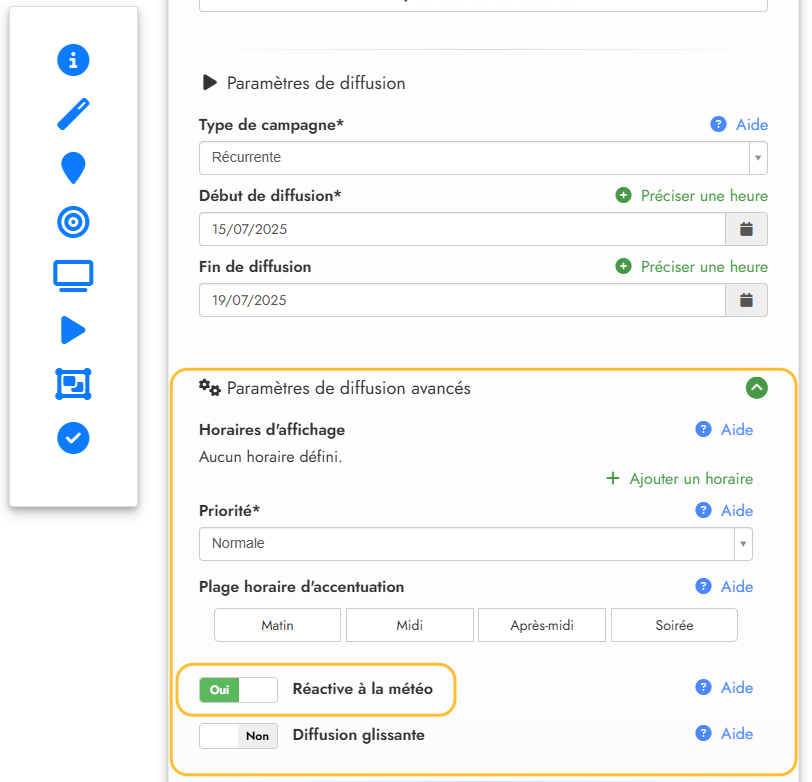Open the Type de campagne dropdown
This screenshot has height=782, width=812.
click(x=483, y=158)
